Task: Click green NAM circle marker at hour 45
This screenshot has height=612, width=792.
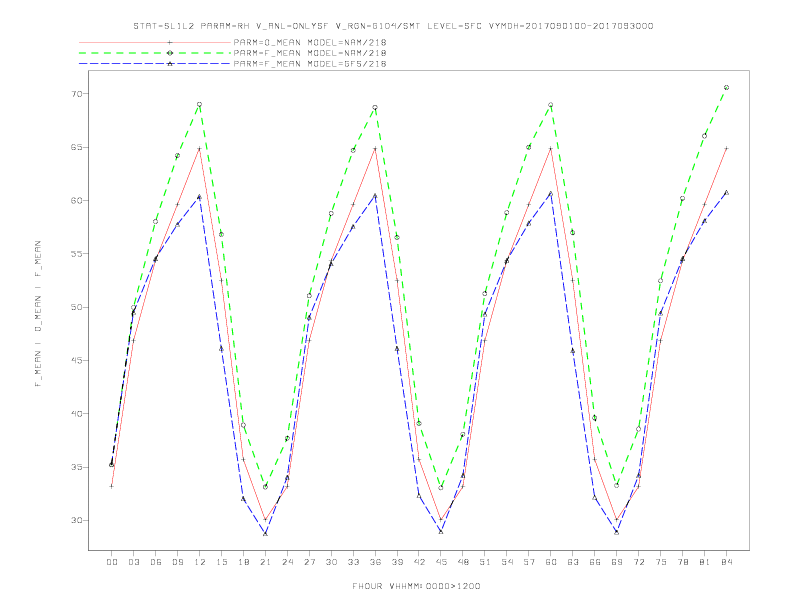Action: 441,488
